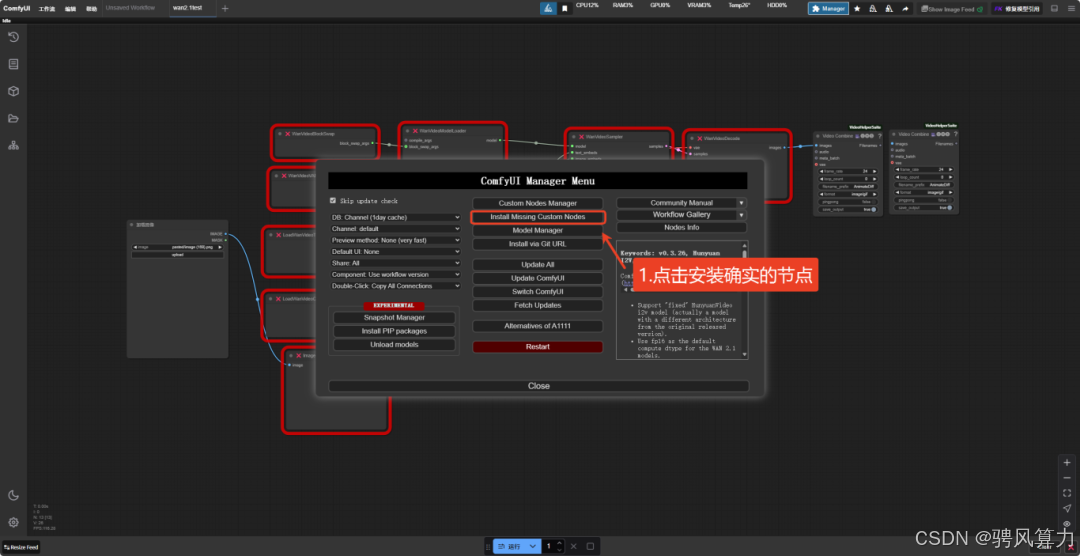The image size is (1080, 556).
Task: Cancel the current run with the X icon
Action: tap(573, 546)
